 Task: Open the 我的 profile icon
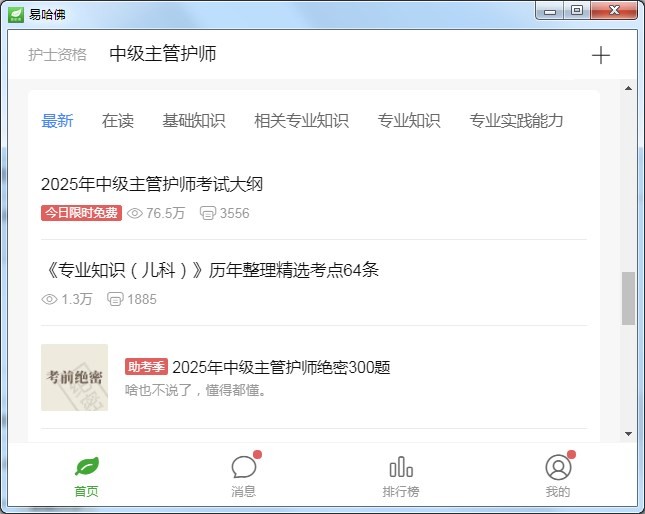[x=558, y=468]
